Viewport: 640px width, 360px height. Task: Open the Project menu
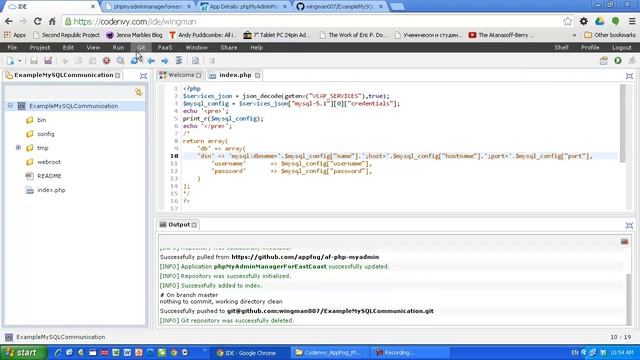pyautogui.click(x=40, y=47)
